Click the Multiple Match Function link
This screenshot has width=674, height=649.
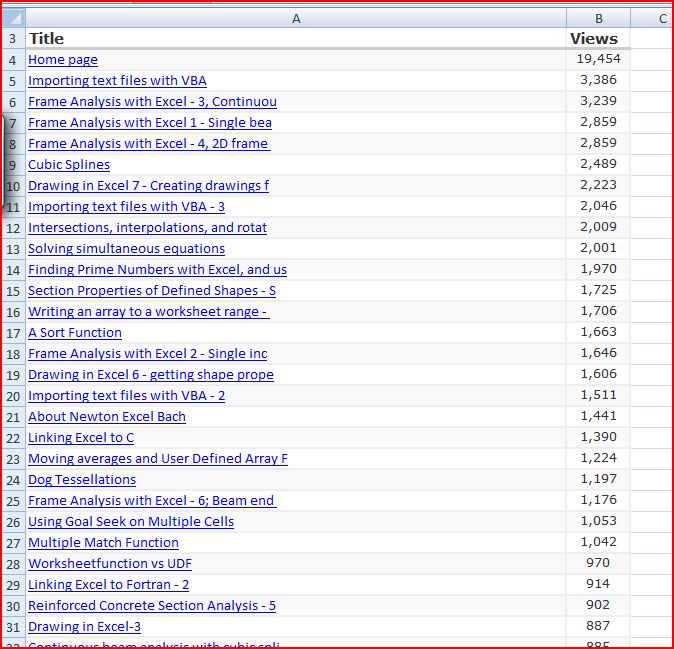click(103, 543)
